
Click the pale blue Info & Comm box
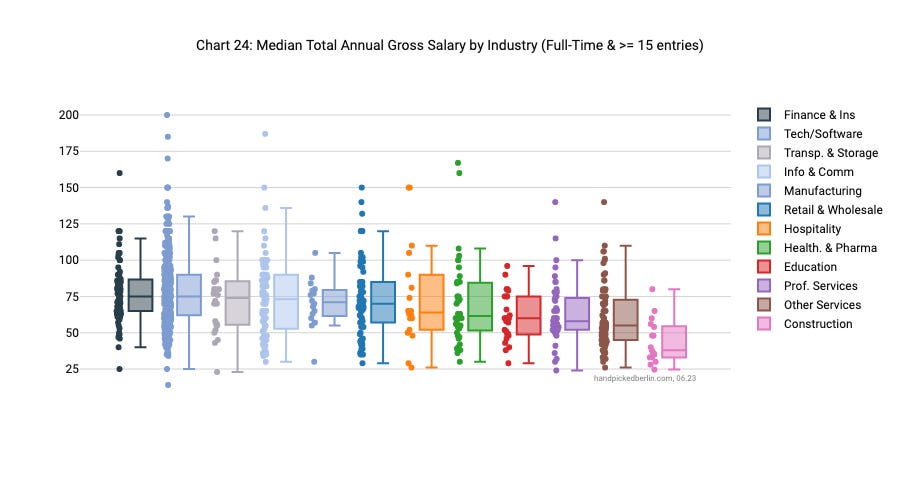(x=286, y=301)
